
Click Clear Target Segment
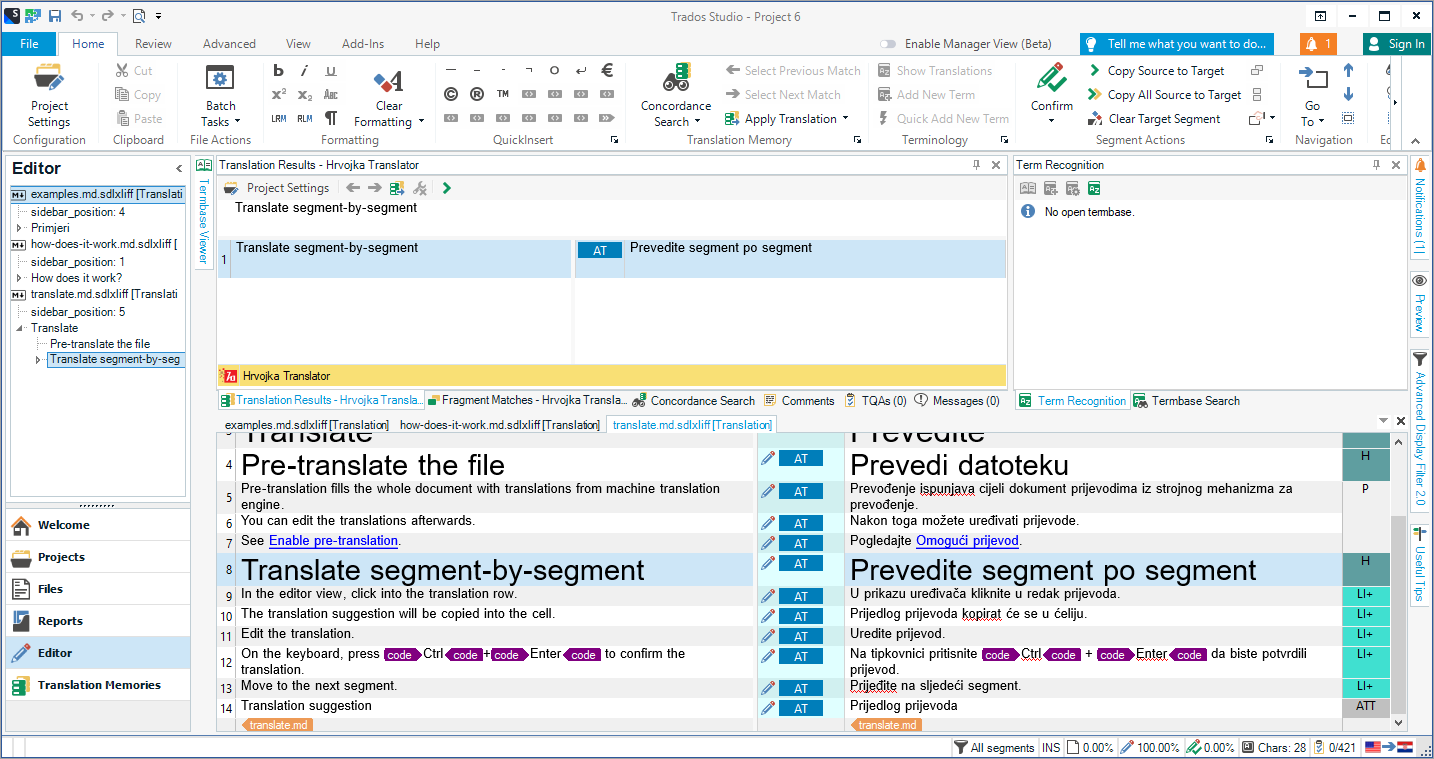coord(1155,119)
